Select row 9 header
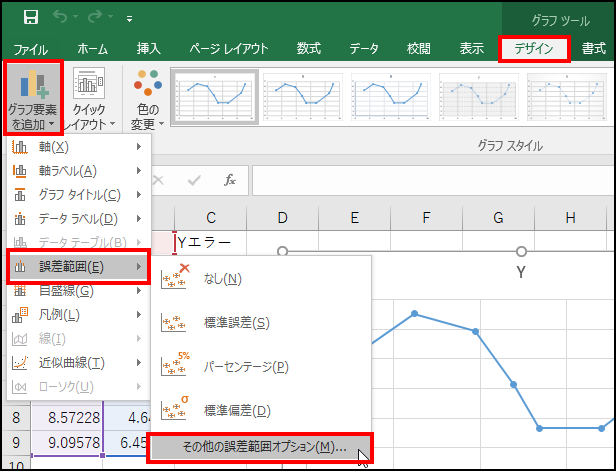This screenshot has width=616, height=471. pyautogui.click(x=16, y=443)
